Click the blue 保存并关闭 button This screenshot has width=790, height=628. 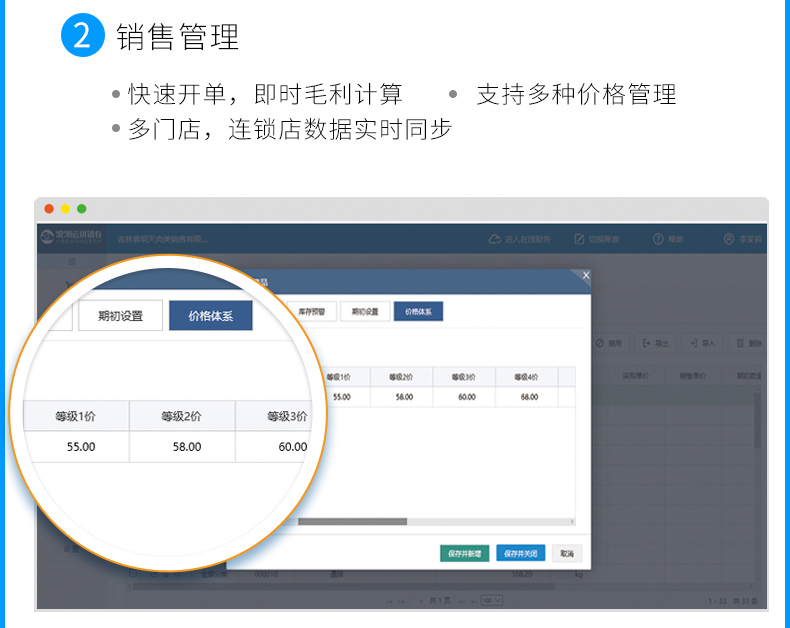520,553
